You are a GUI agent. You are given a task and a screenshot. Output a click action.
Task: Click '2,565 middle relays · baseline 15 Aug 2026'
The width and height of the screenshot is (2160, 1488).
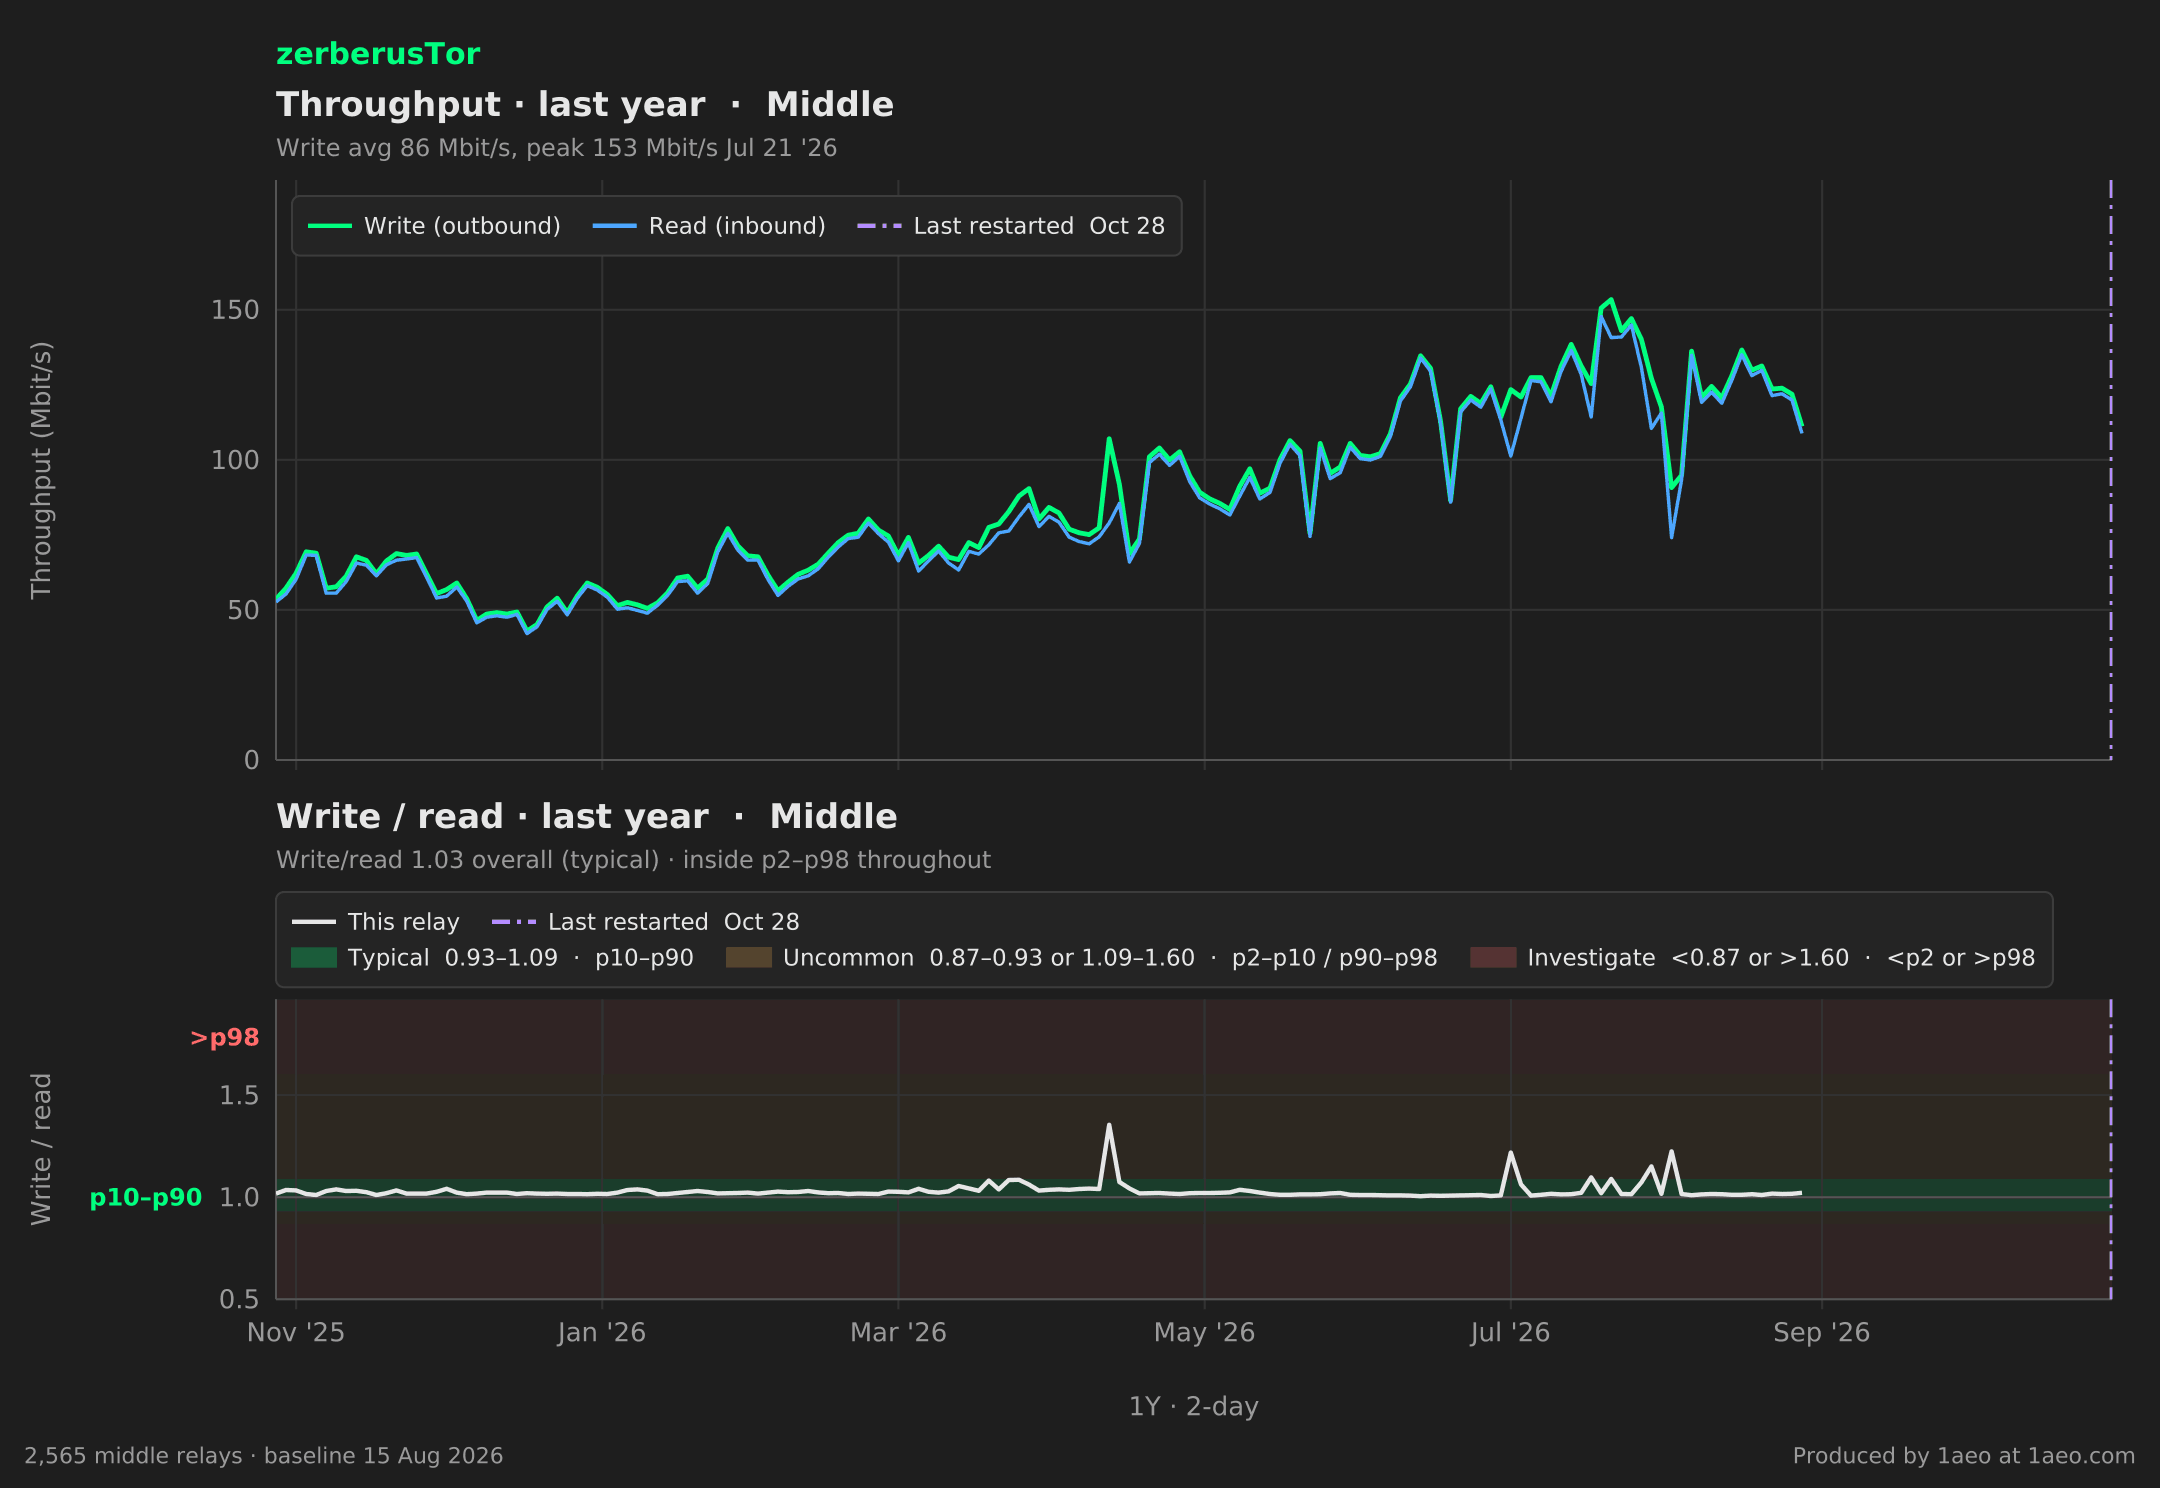coord(264,1456)
